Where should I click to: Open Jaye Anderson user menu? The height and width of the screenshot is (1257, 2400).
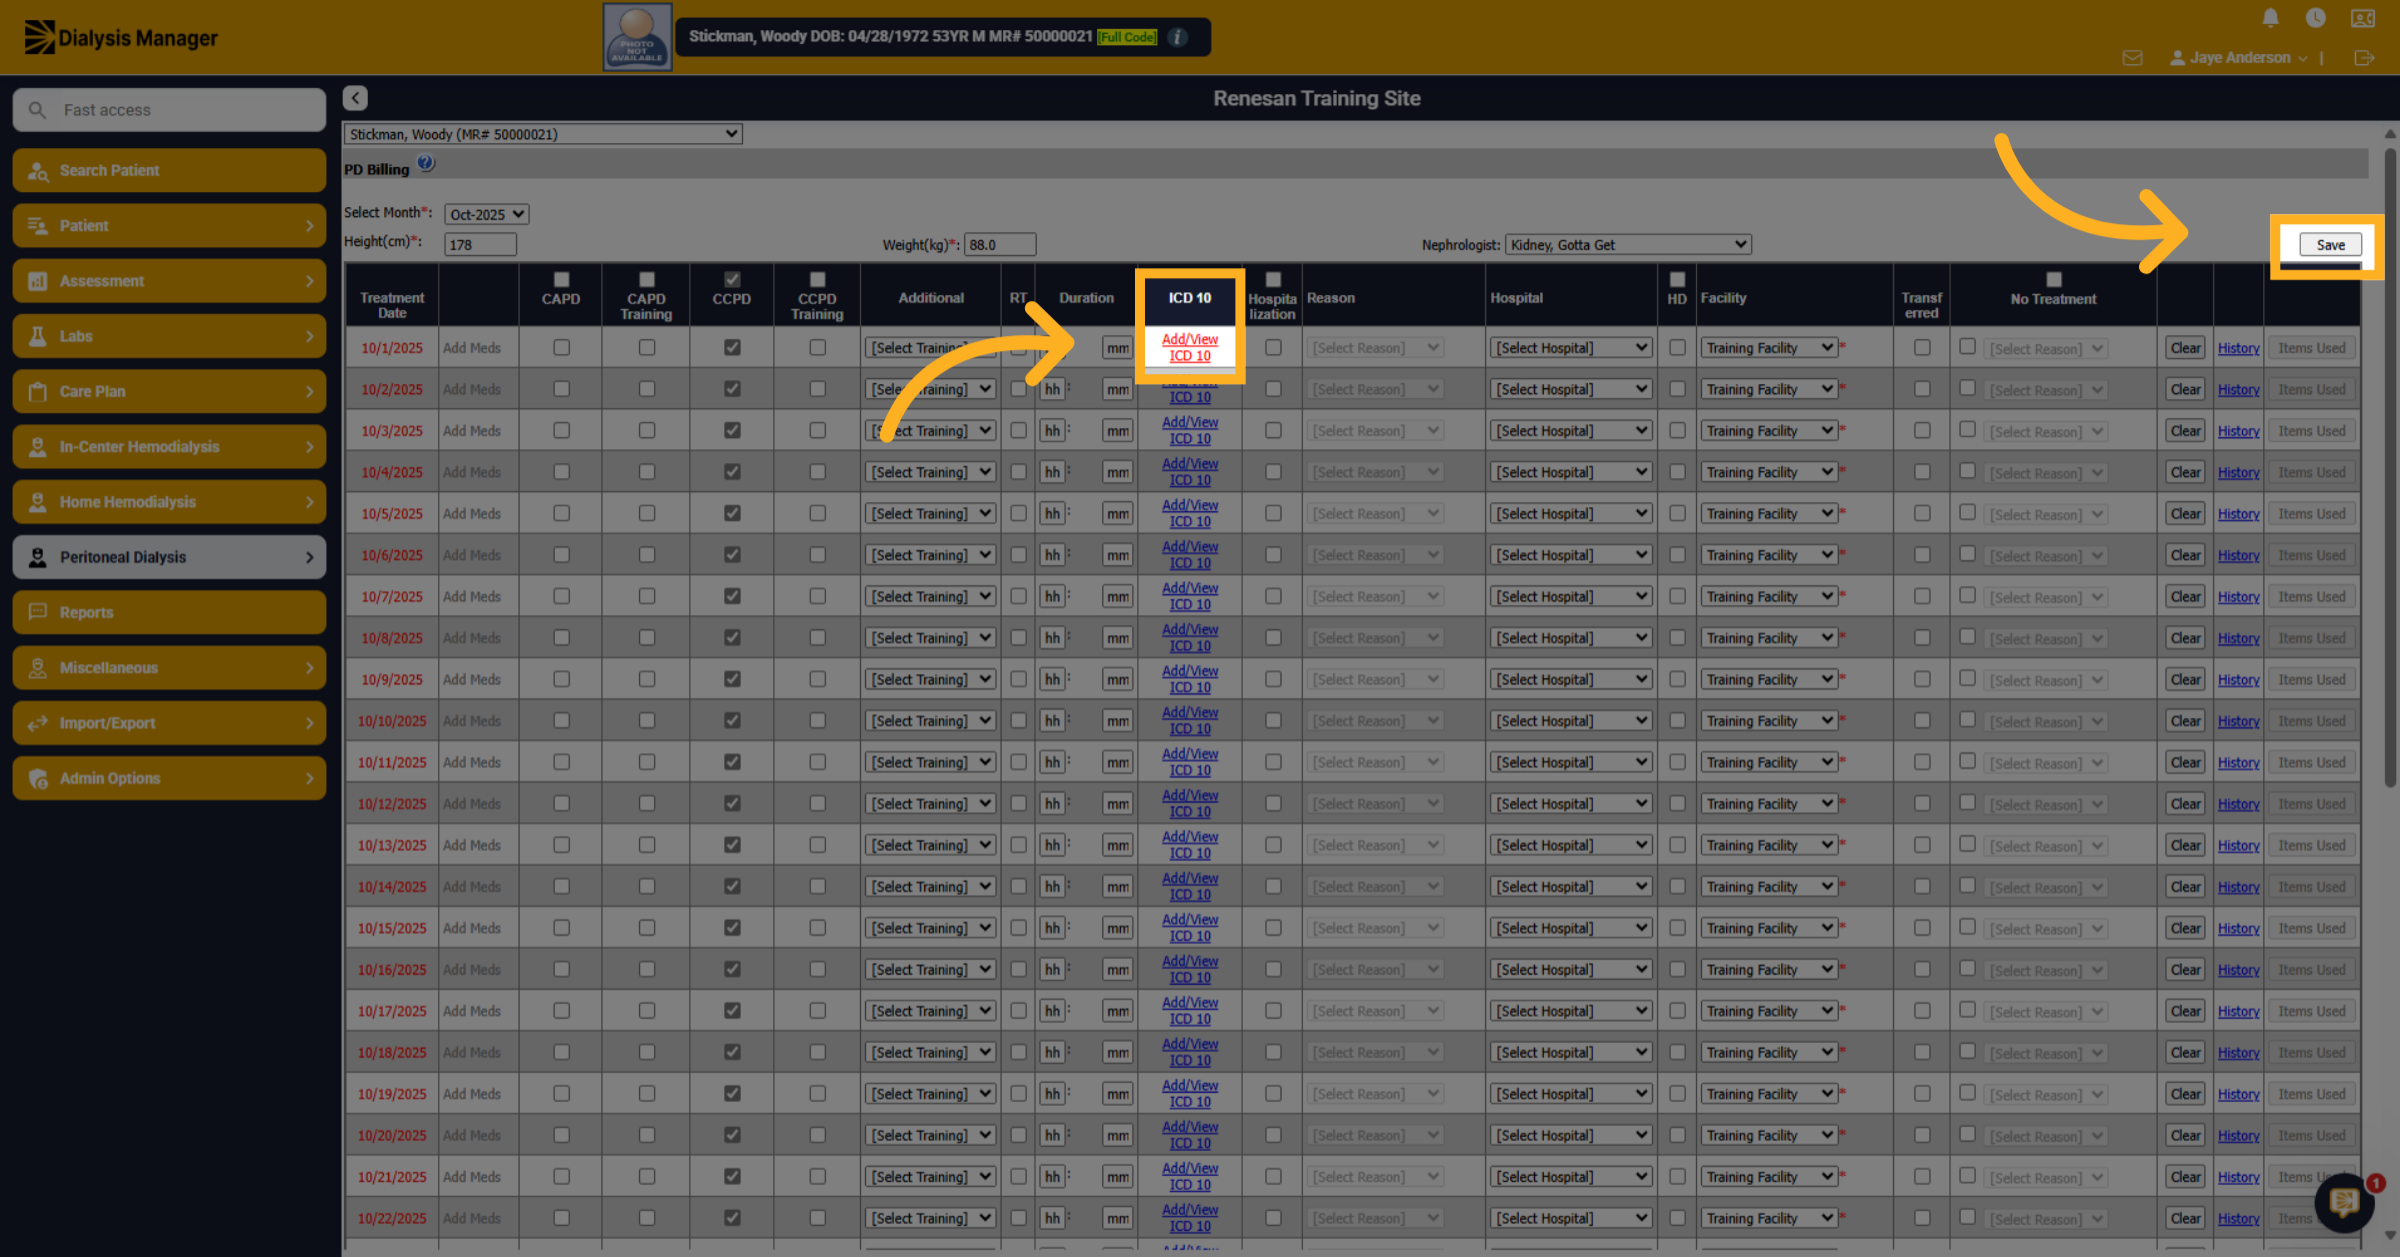tap(2238, 58)
